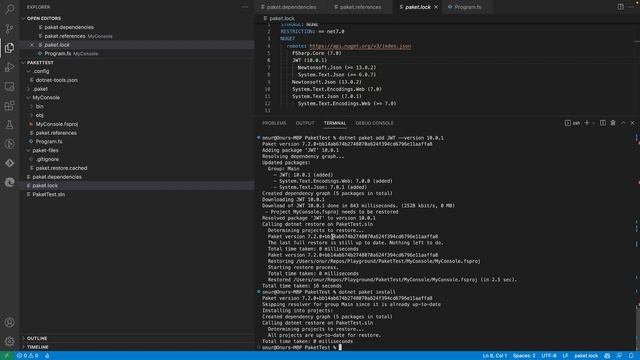This screenshot has width=640, height=360.
Task: Open Program.fs in the file tree
Action: coord(137,142)
